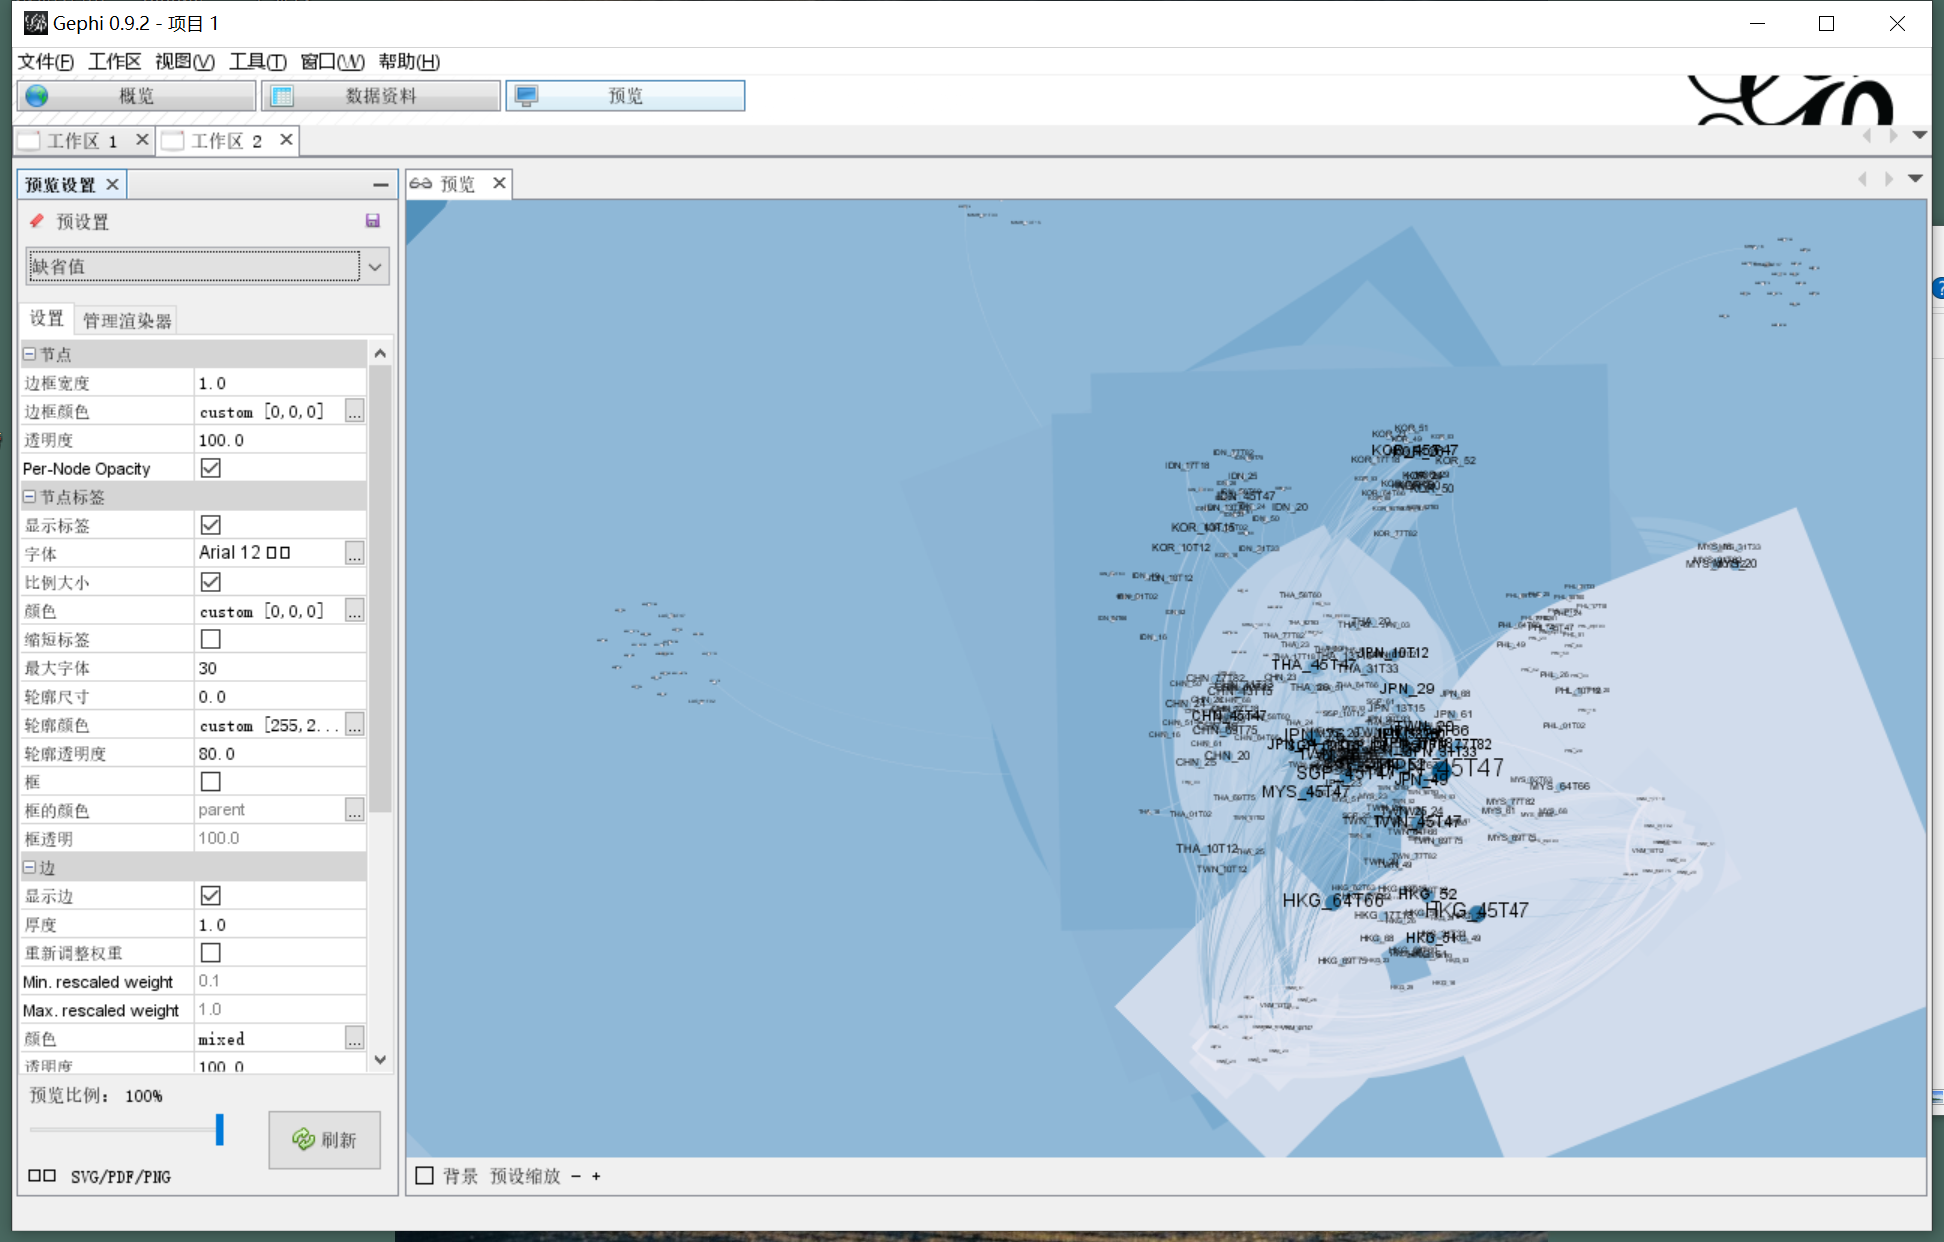
Task: Click the minimize preview settings panel icon
Action: 380,185
